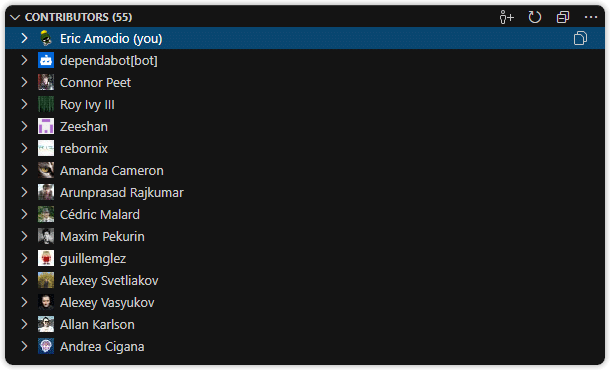Click the copy icon on Eric Amodio row

pyautogui.click(x=580, y=38)
